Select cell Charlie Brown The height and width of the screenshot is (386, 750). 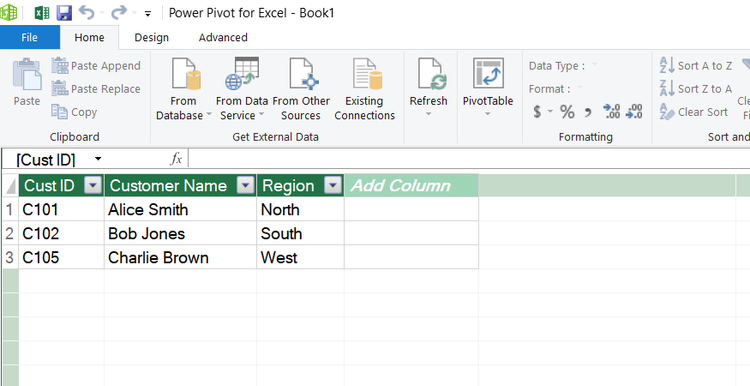pyautogui.click(x=180, y=257)
